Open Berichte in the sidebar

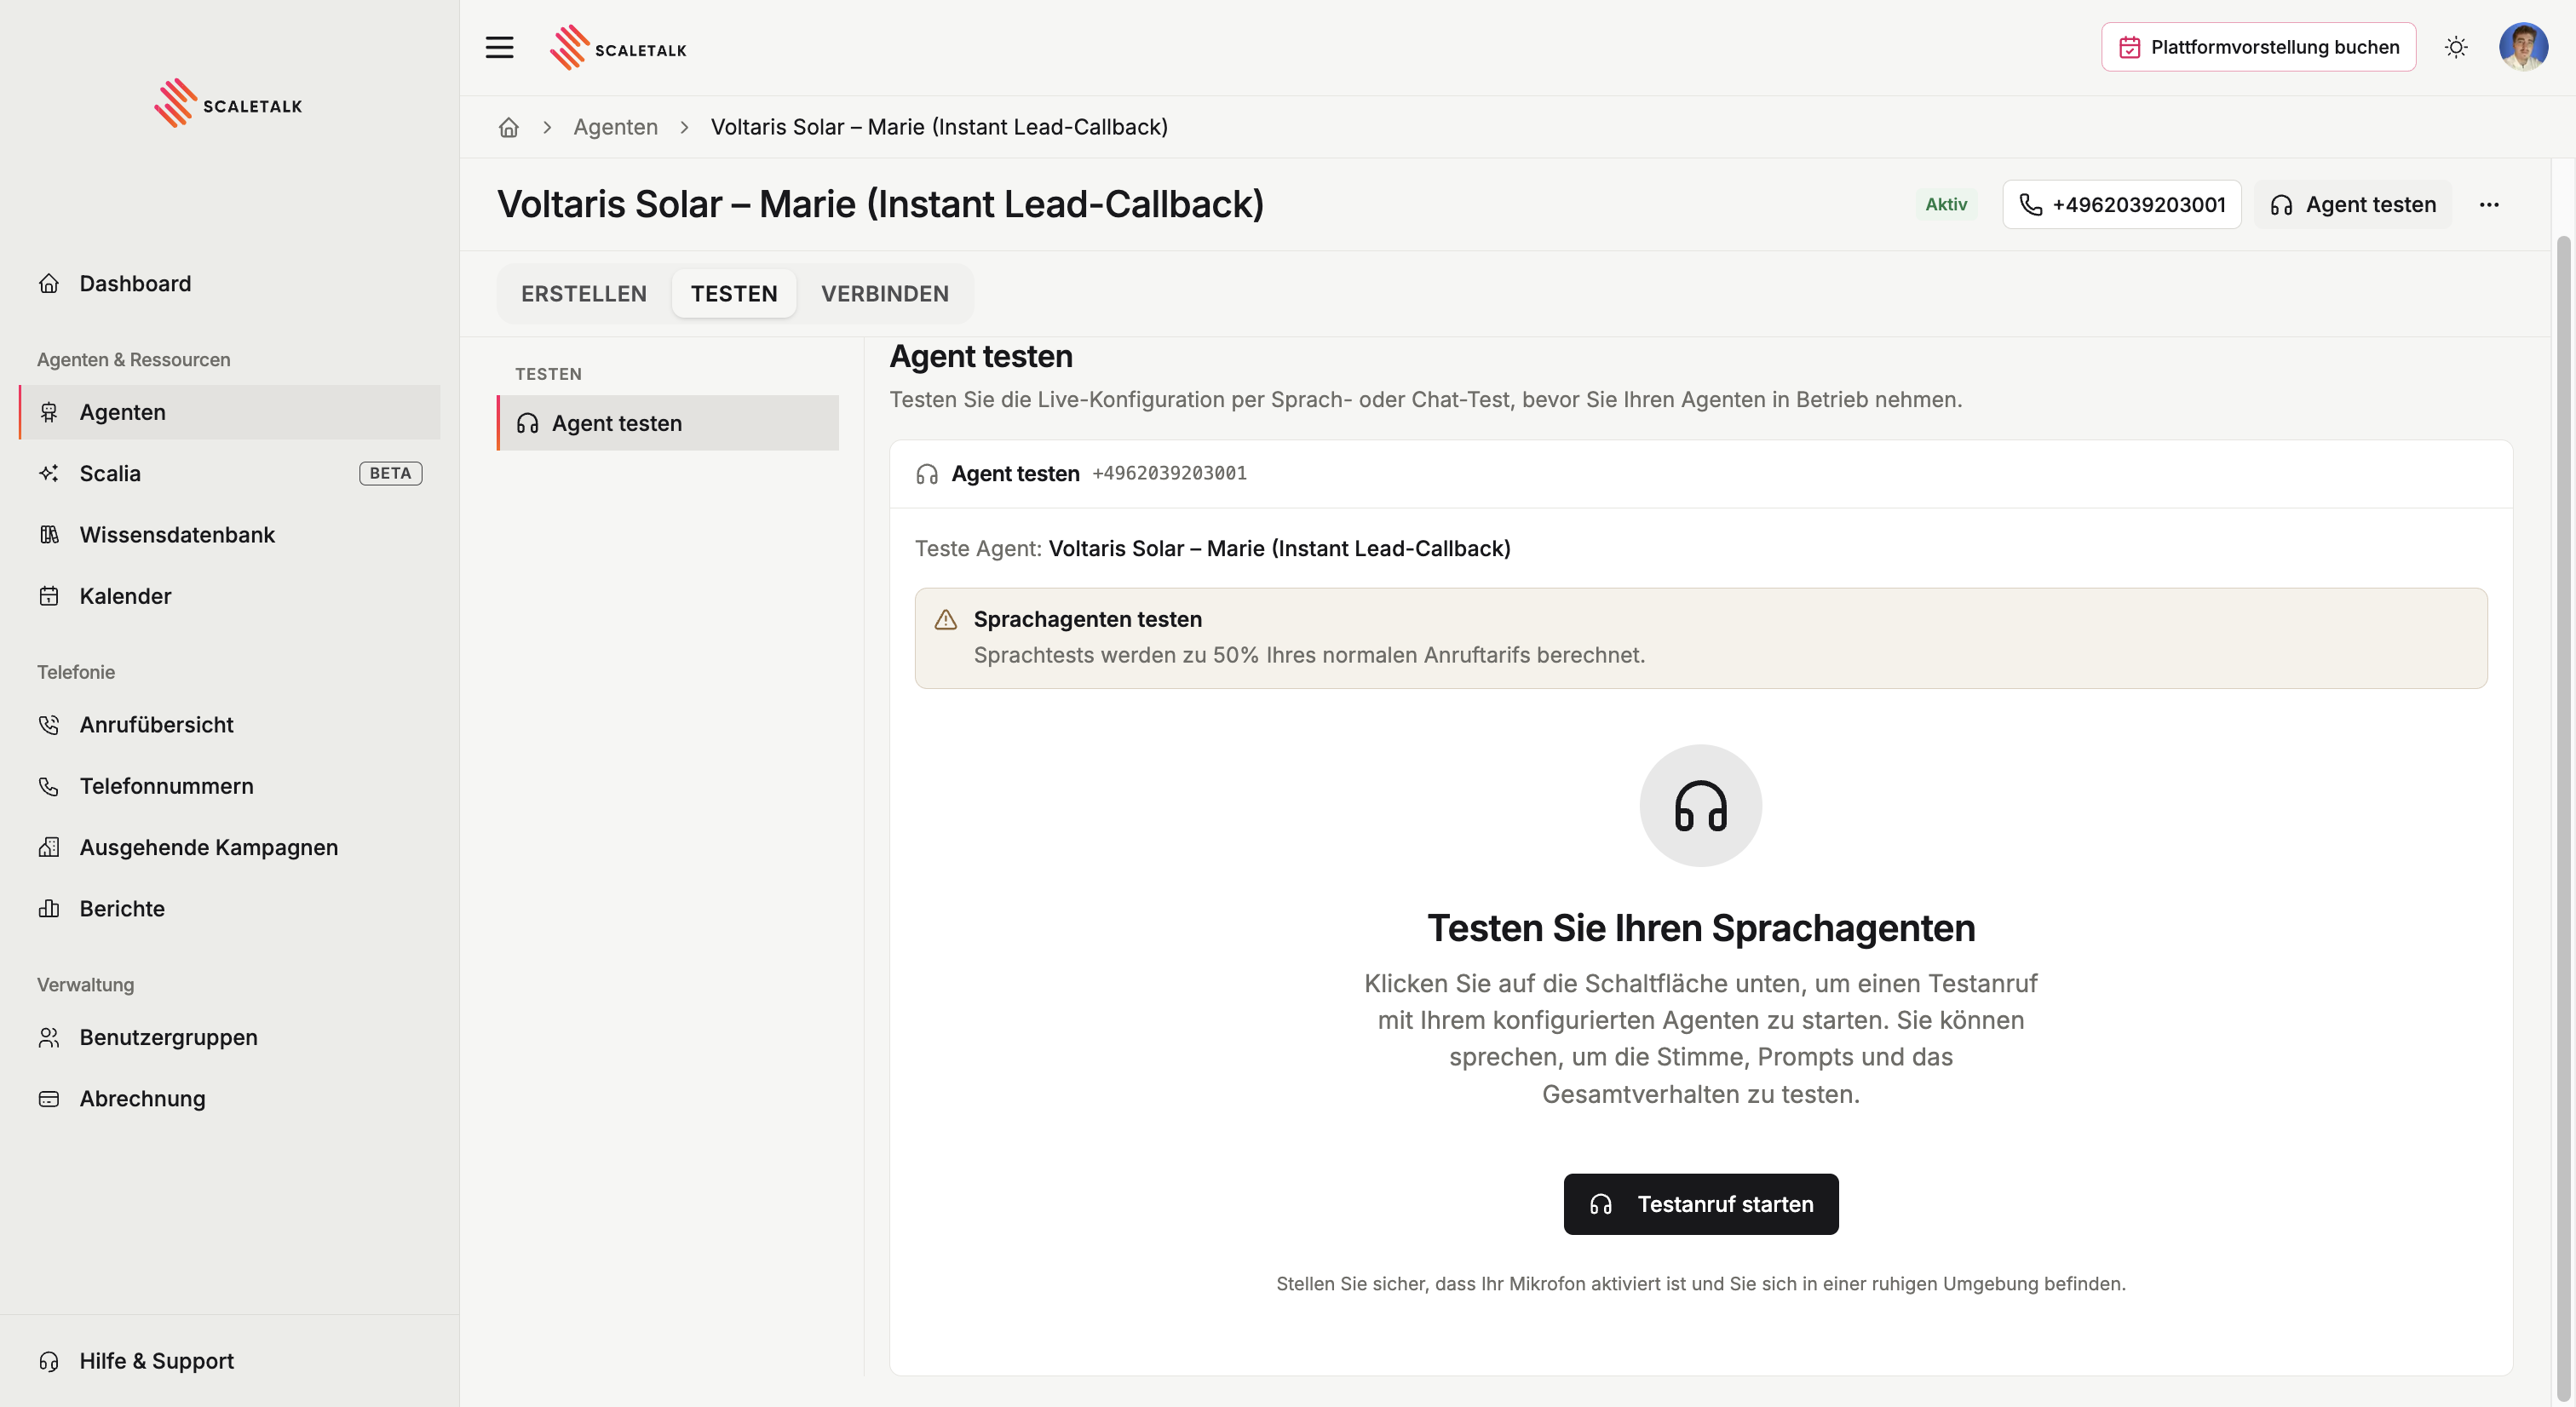(x=229, y=908)
